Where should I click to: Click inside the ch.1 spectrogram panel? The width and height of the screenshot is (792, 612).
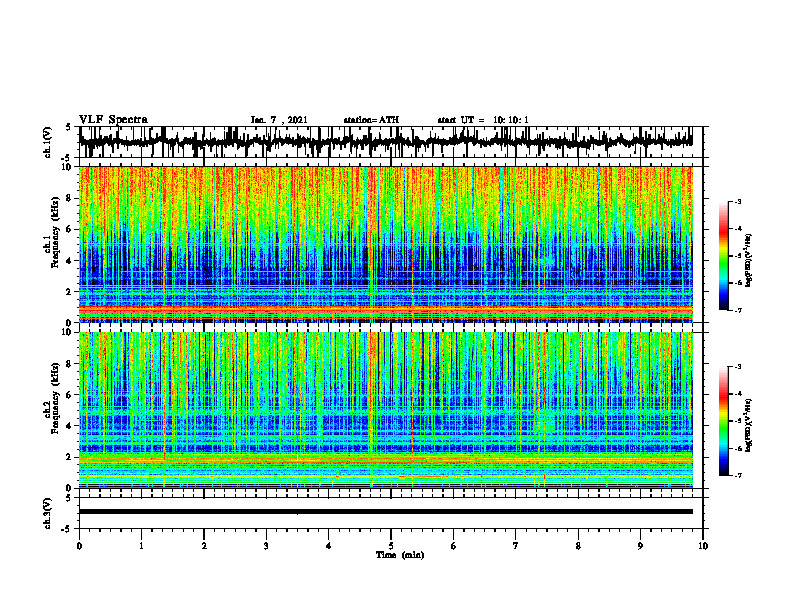click(x=386, y=244)
